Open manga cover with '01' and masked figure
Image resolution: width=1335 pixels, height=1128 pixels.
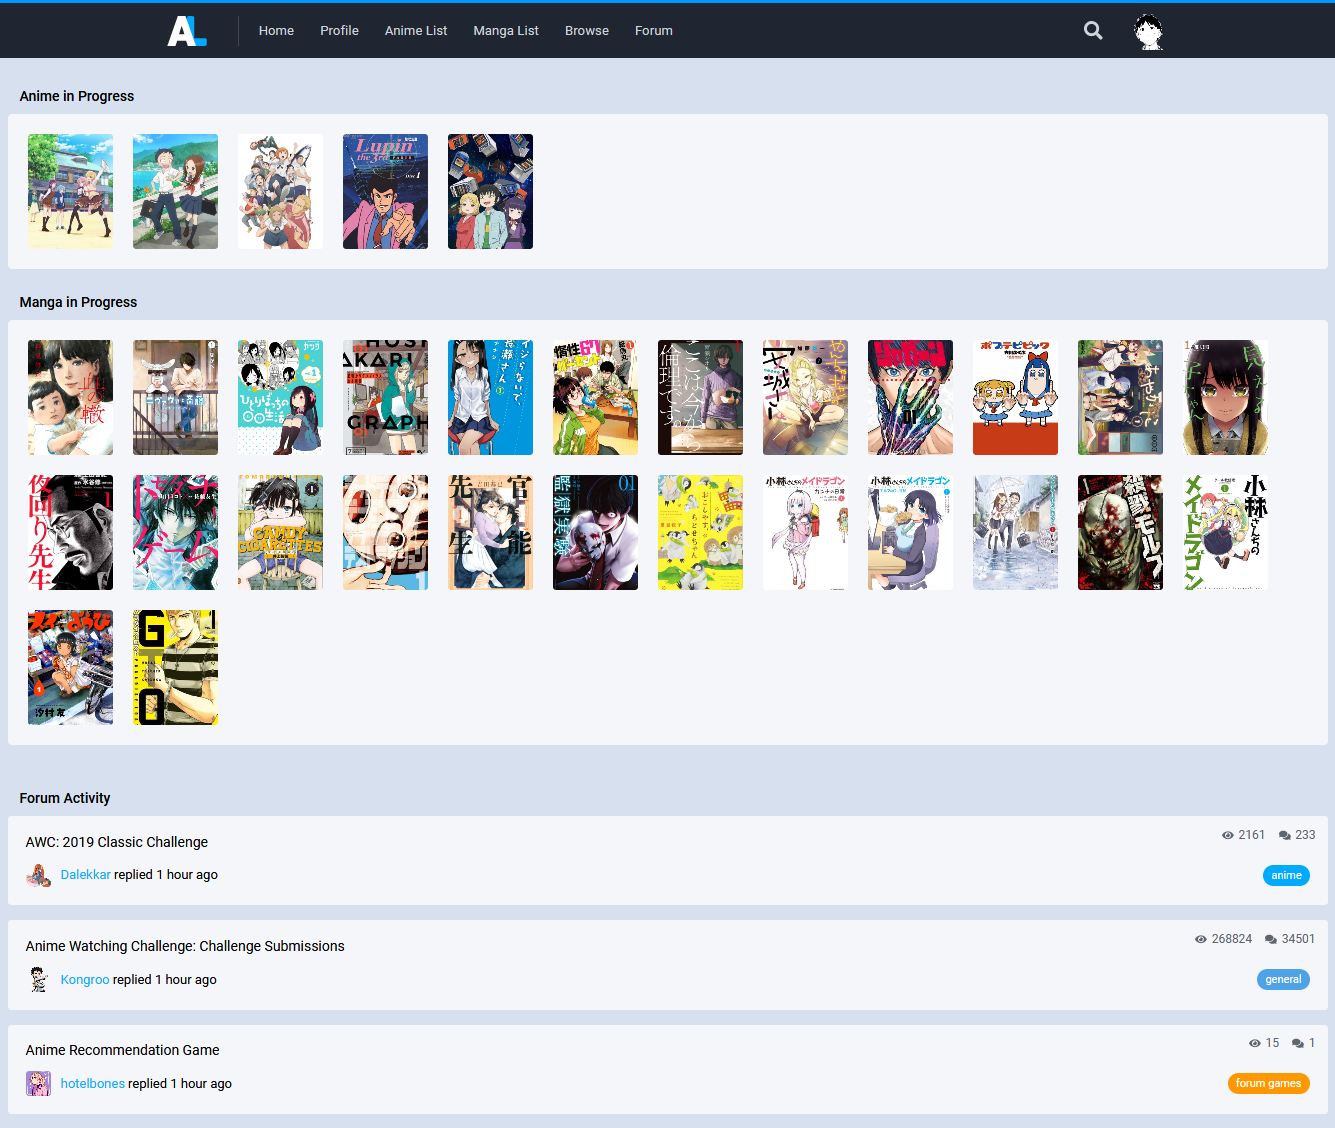(x=595, y=532)
